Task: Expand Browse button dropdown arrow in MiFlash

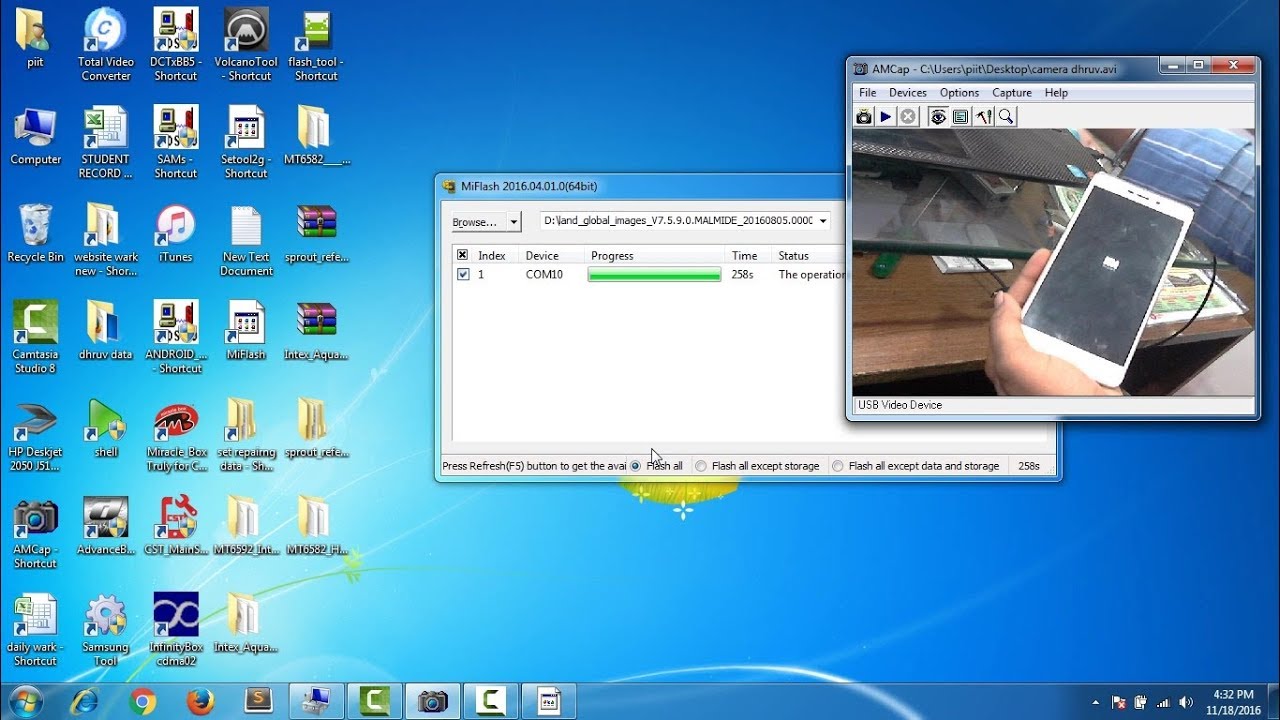Action: click(514, 221)
